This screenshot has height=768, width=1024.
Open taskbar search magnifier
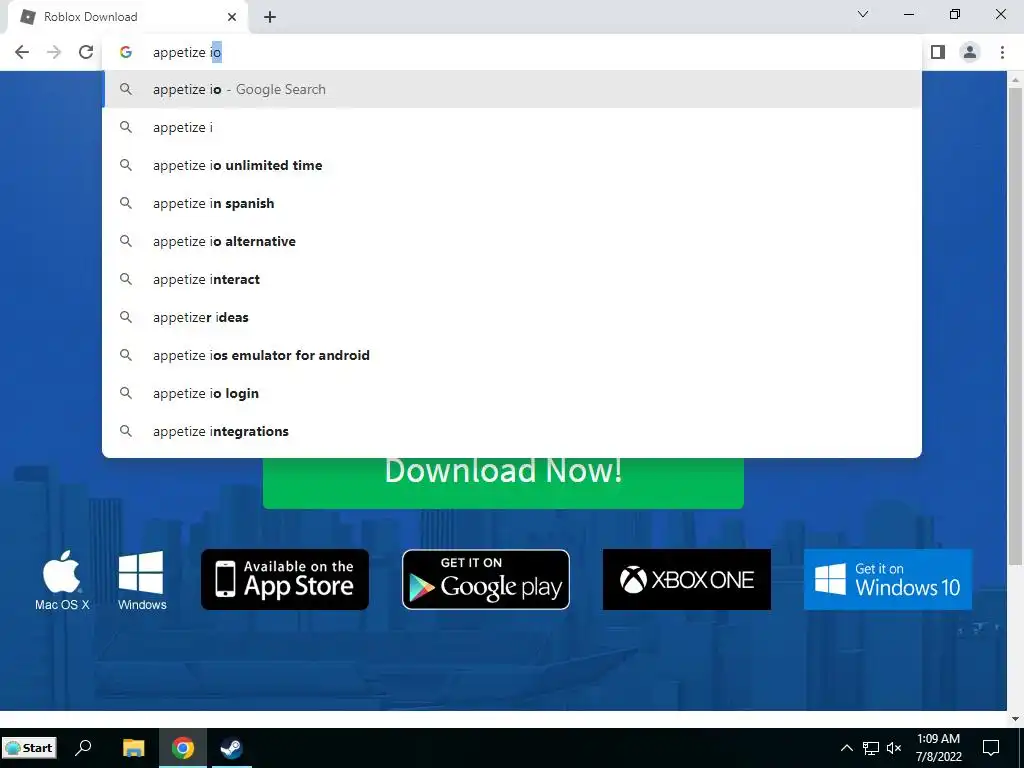[84, 748]
